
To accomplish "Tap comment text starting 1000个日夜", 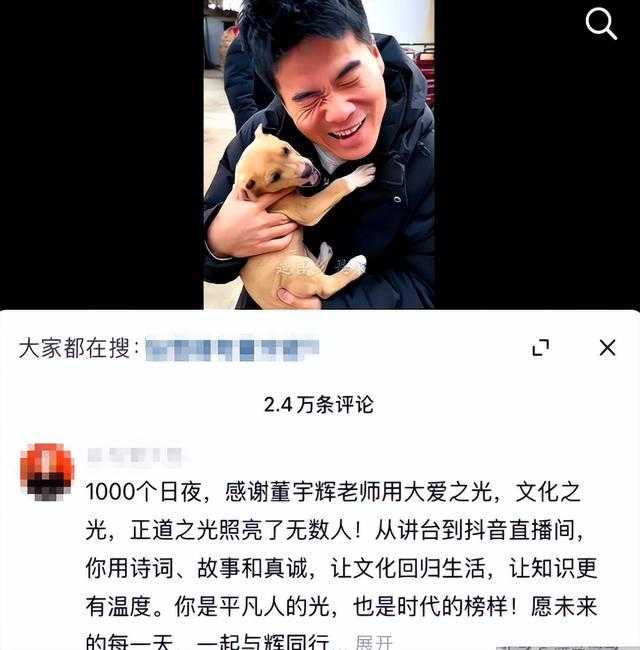I will [333, 492].
